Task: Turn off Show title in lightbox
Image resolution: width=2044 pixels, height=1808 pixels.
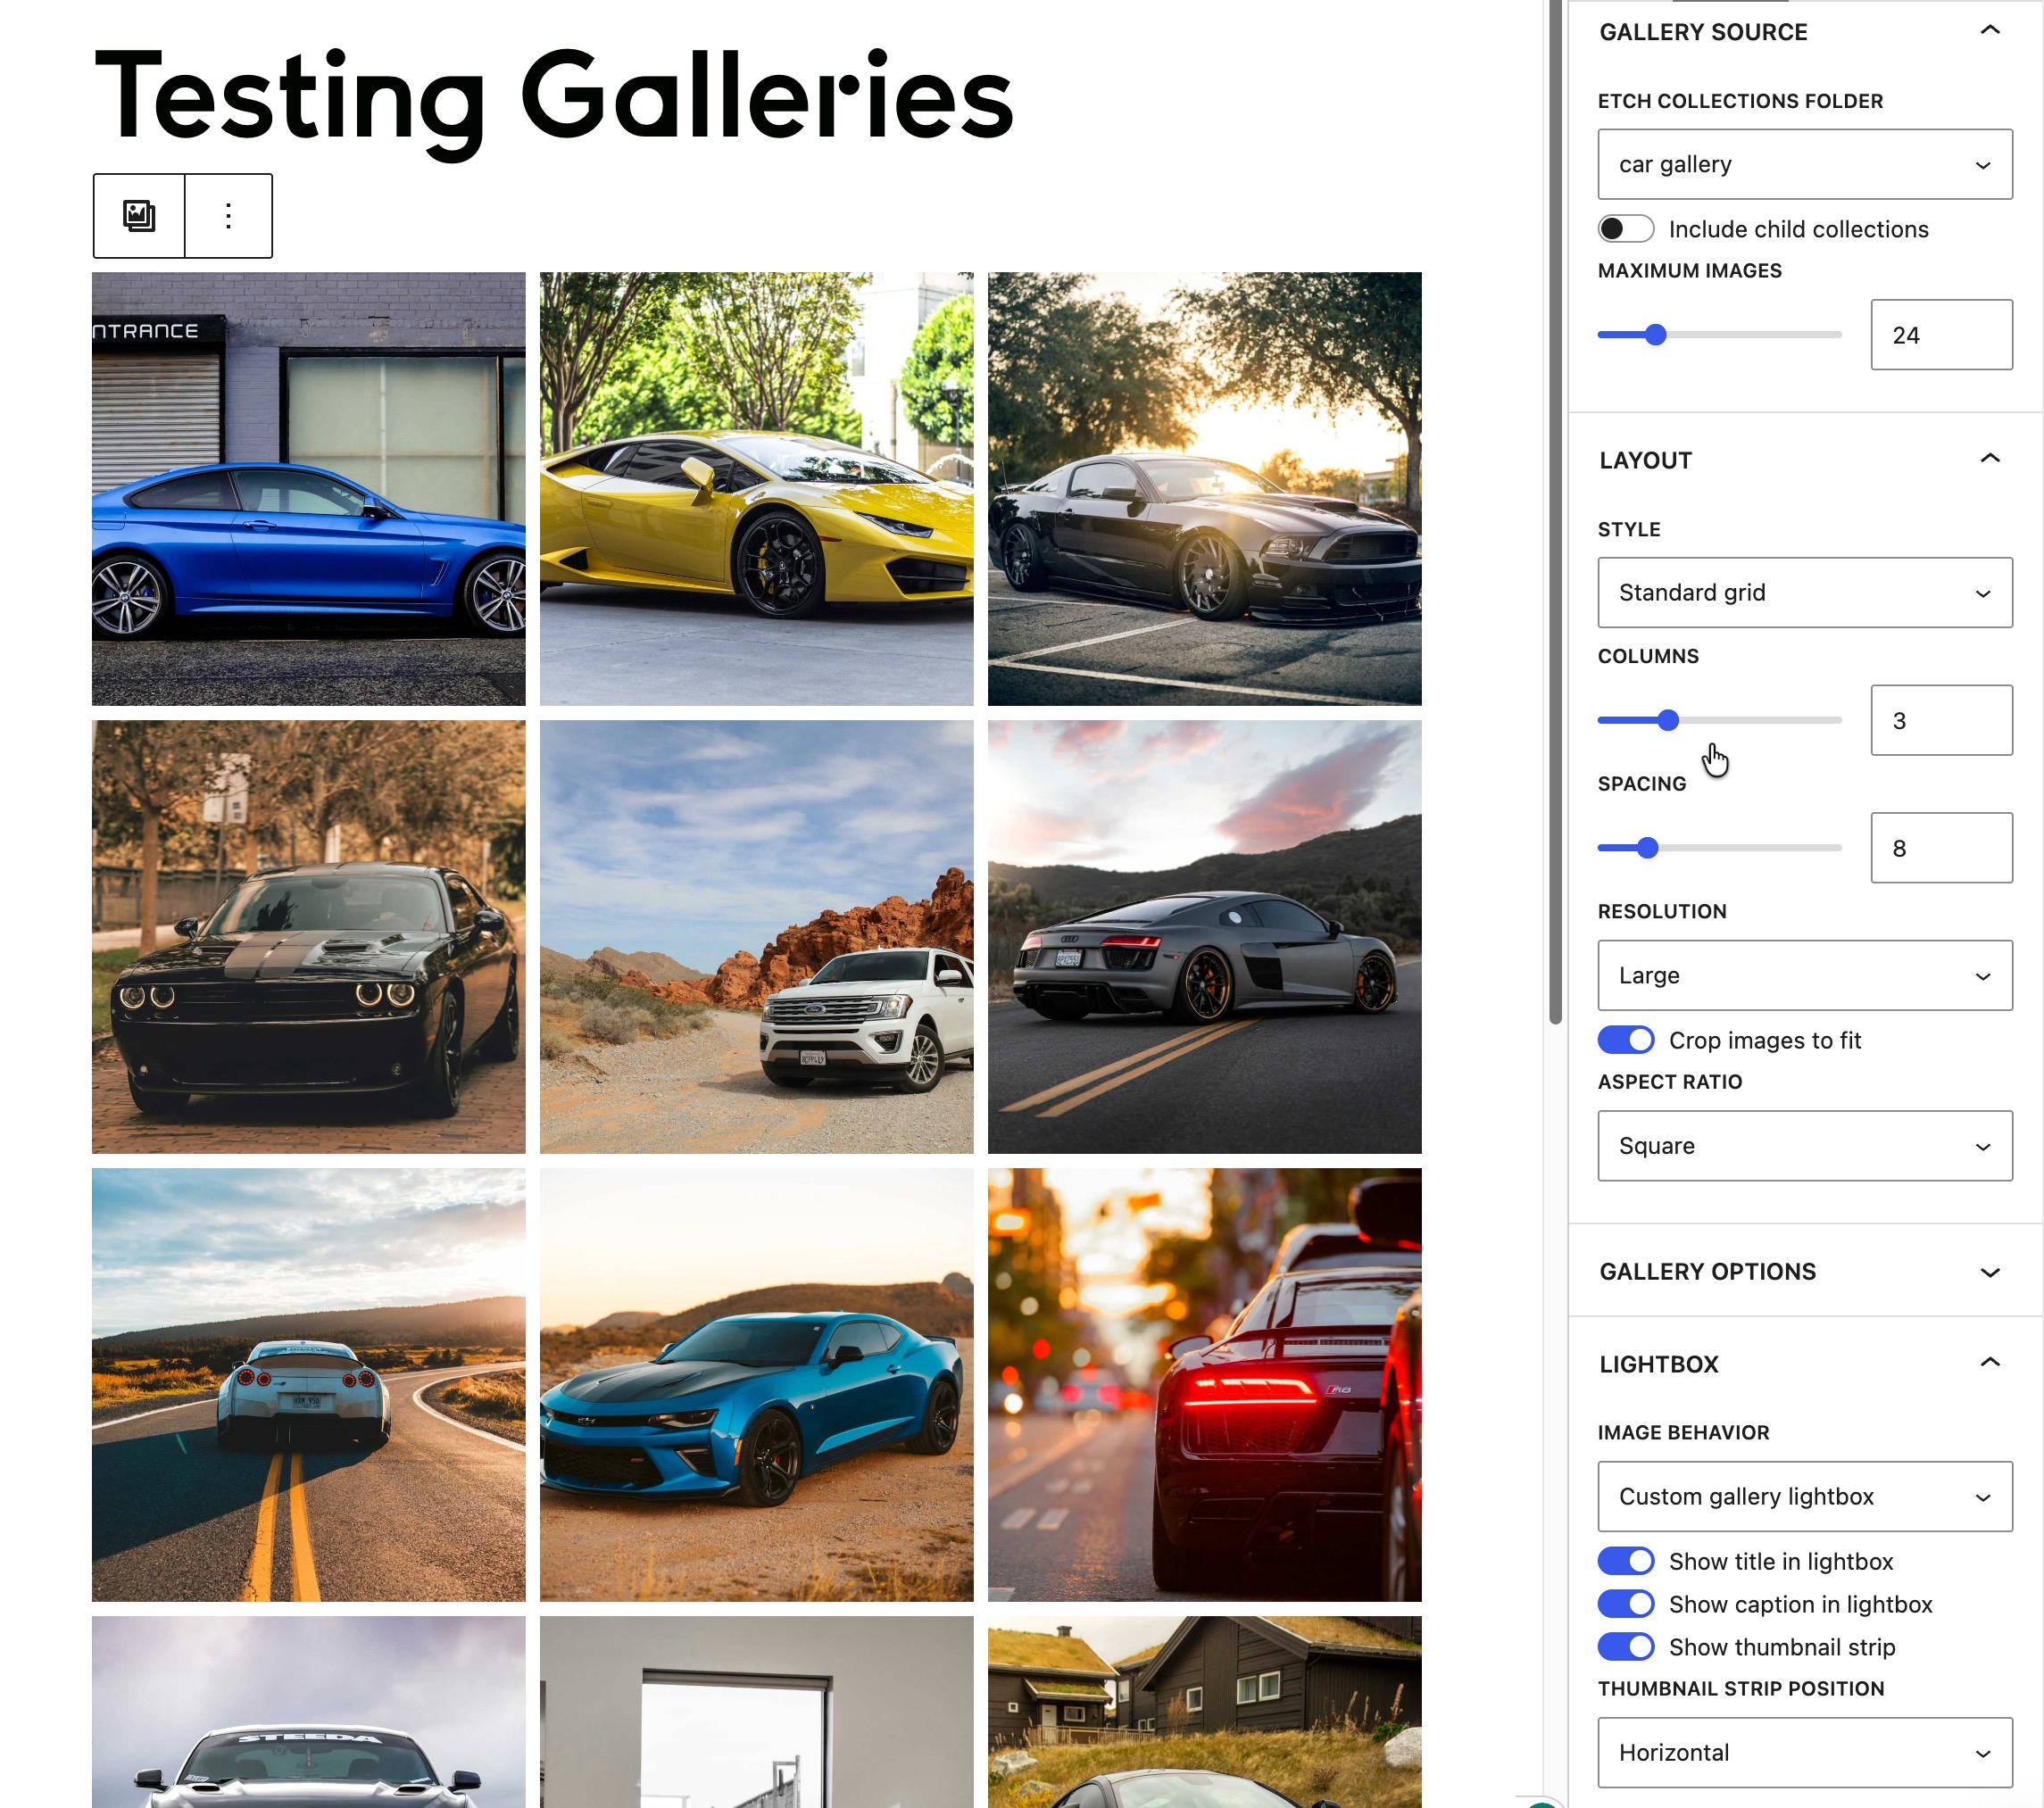Action: pos(1626,1561)
